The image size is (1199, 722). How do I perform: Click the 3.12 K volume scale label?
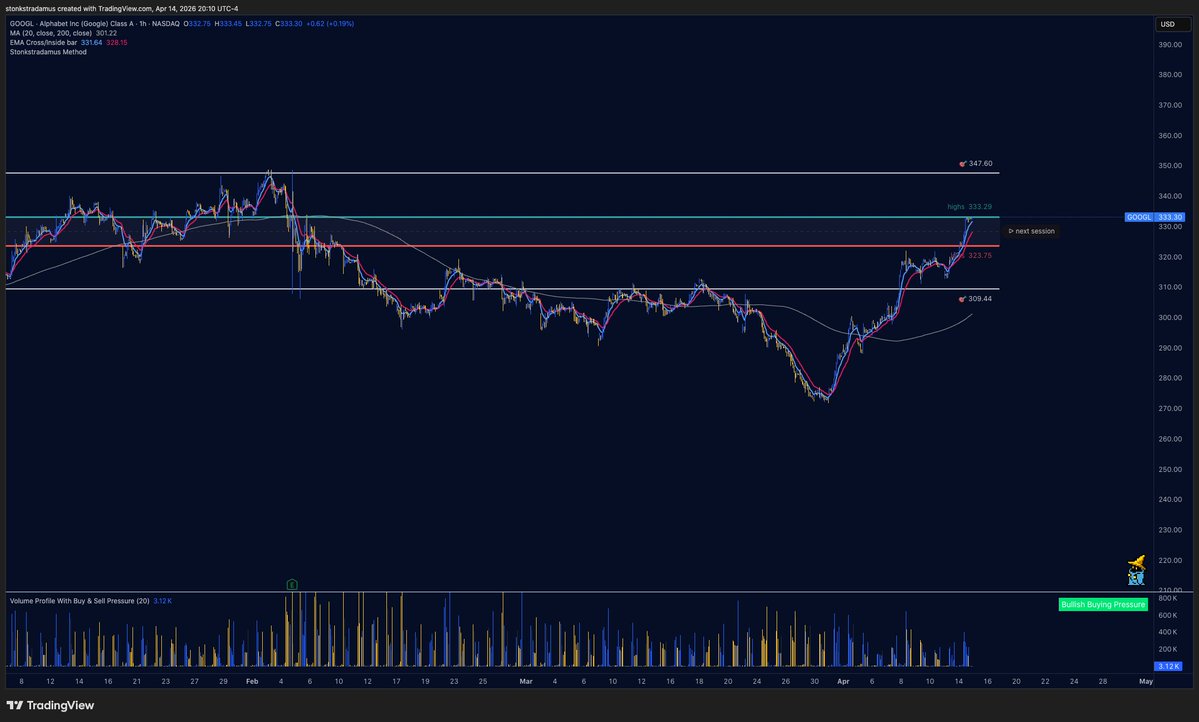pos(1169,666)
